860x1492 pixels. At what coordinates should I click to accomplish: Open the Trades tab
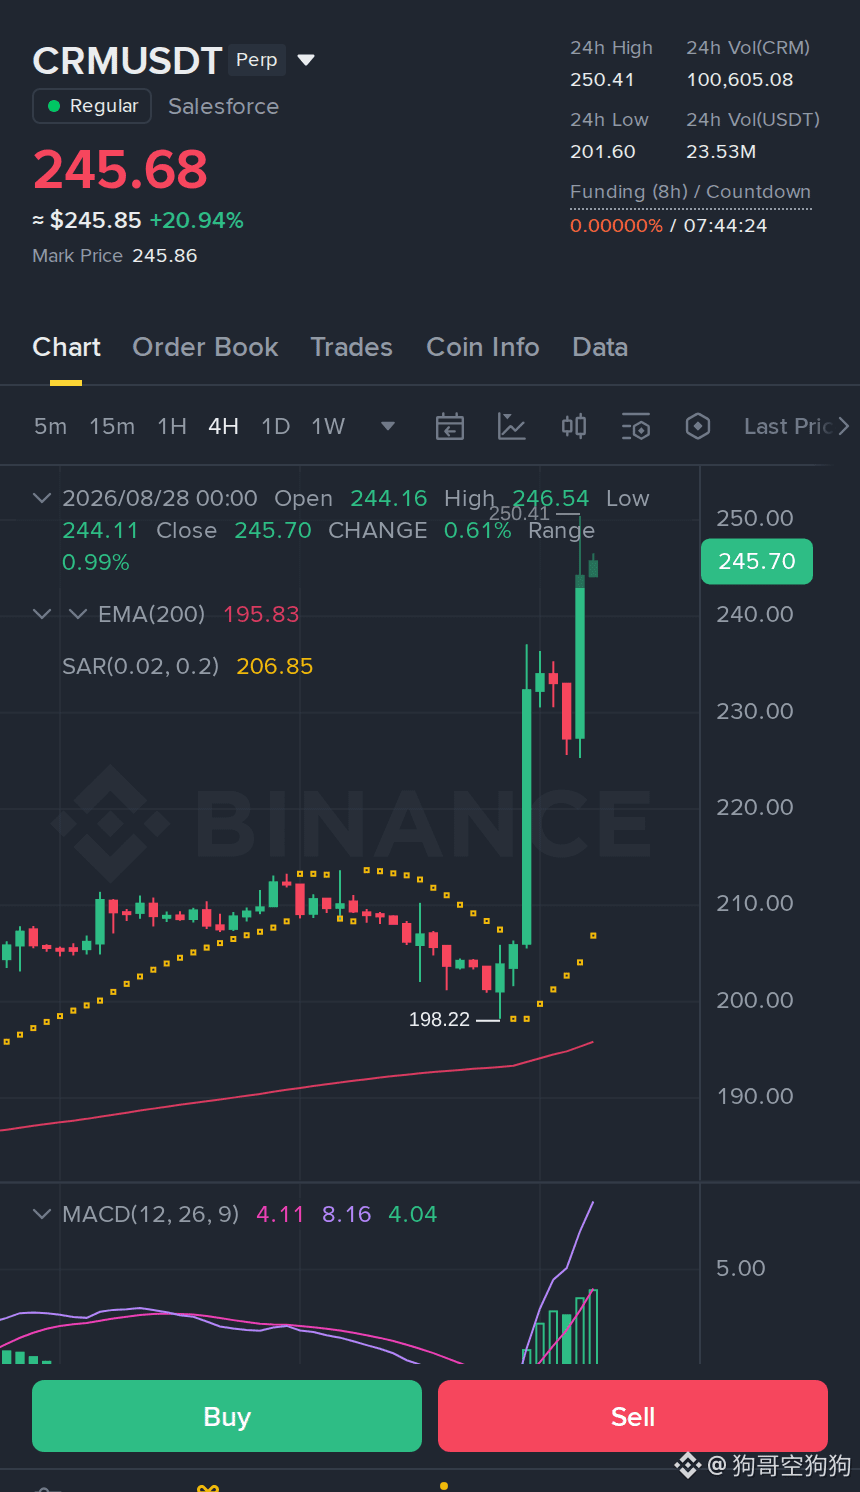(351, 347)
